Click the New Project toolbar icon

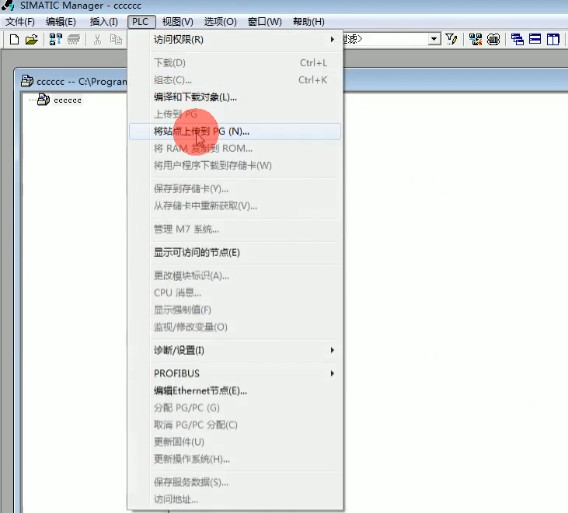tap(14, 39)
